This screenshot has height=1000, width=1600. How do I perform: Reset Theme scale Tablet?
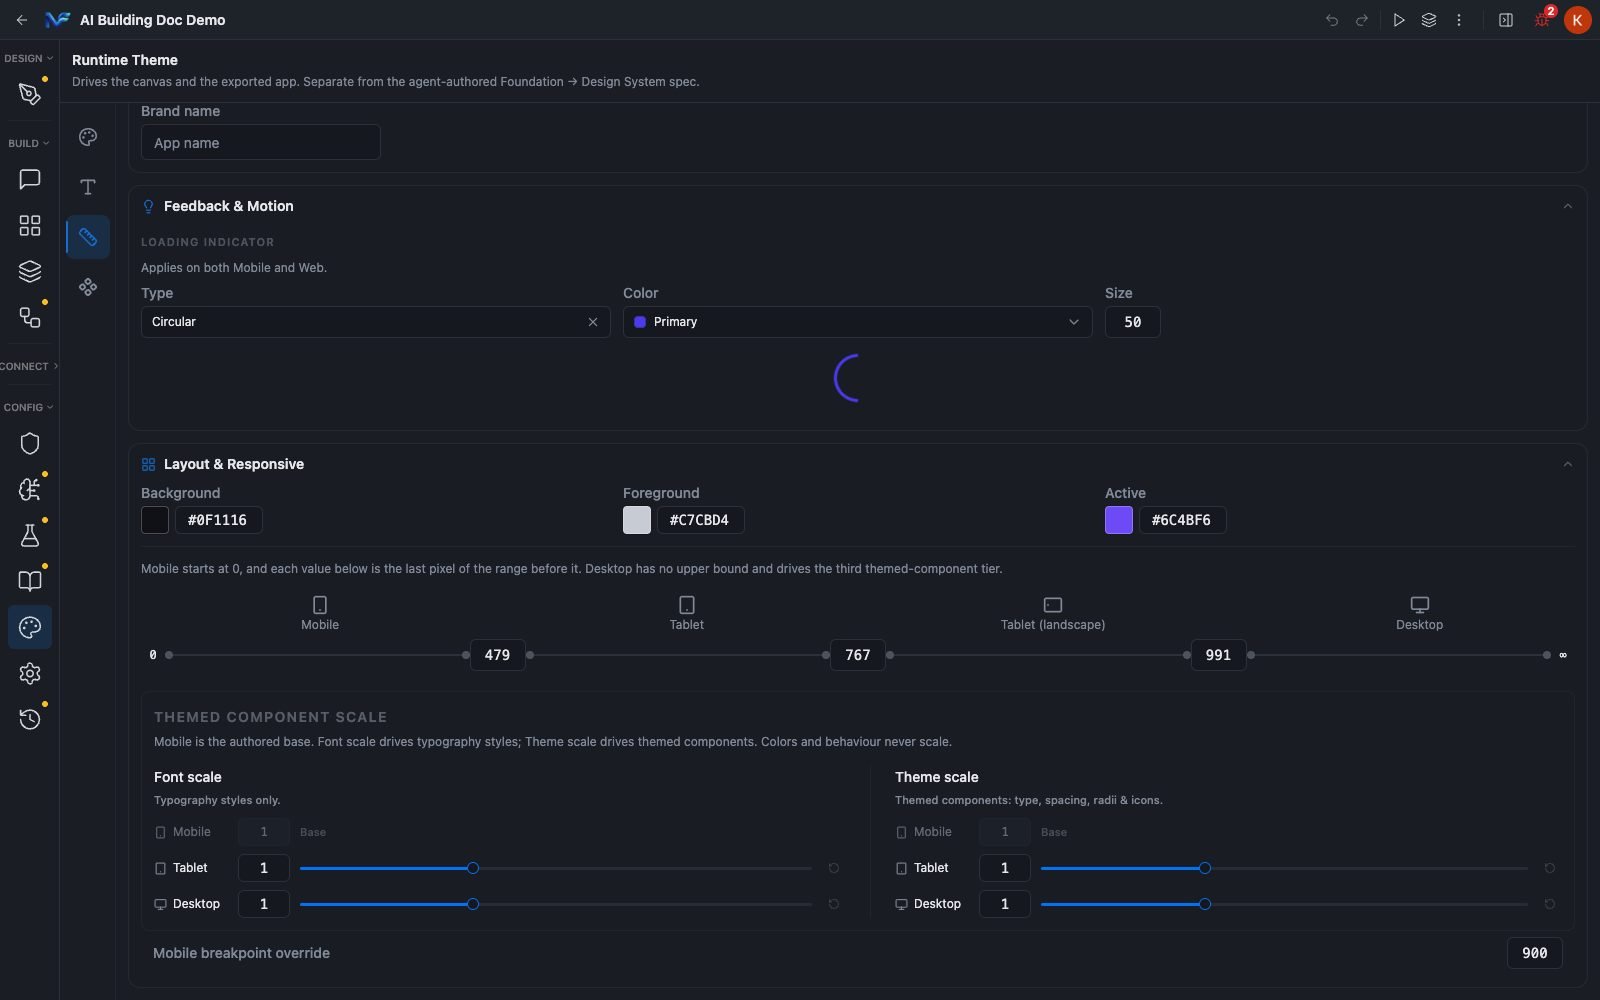(x=1549, y=868)
